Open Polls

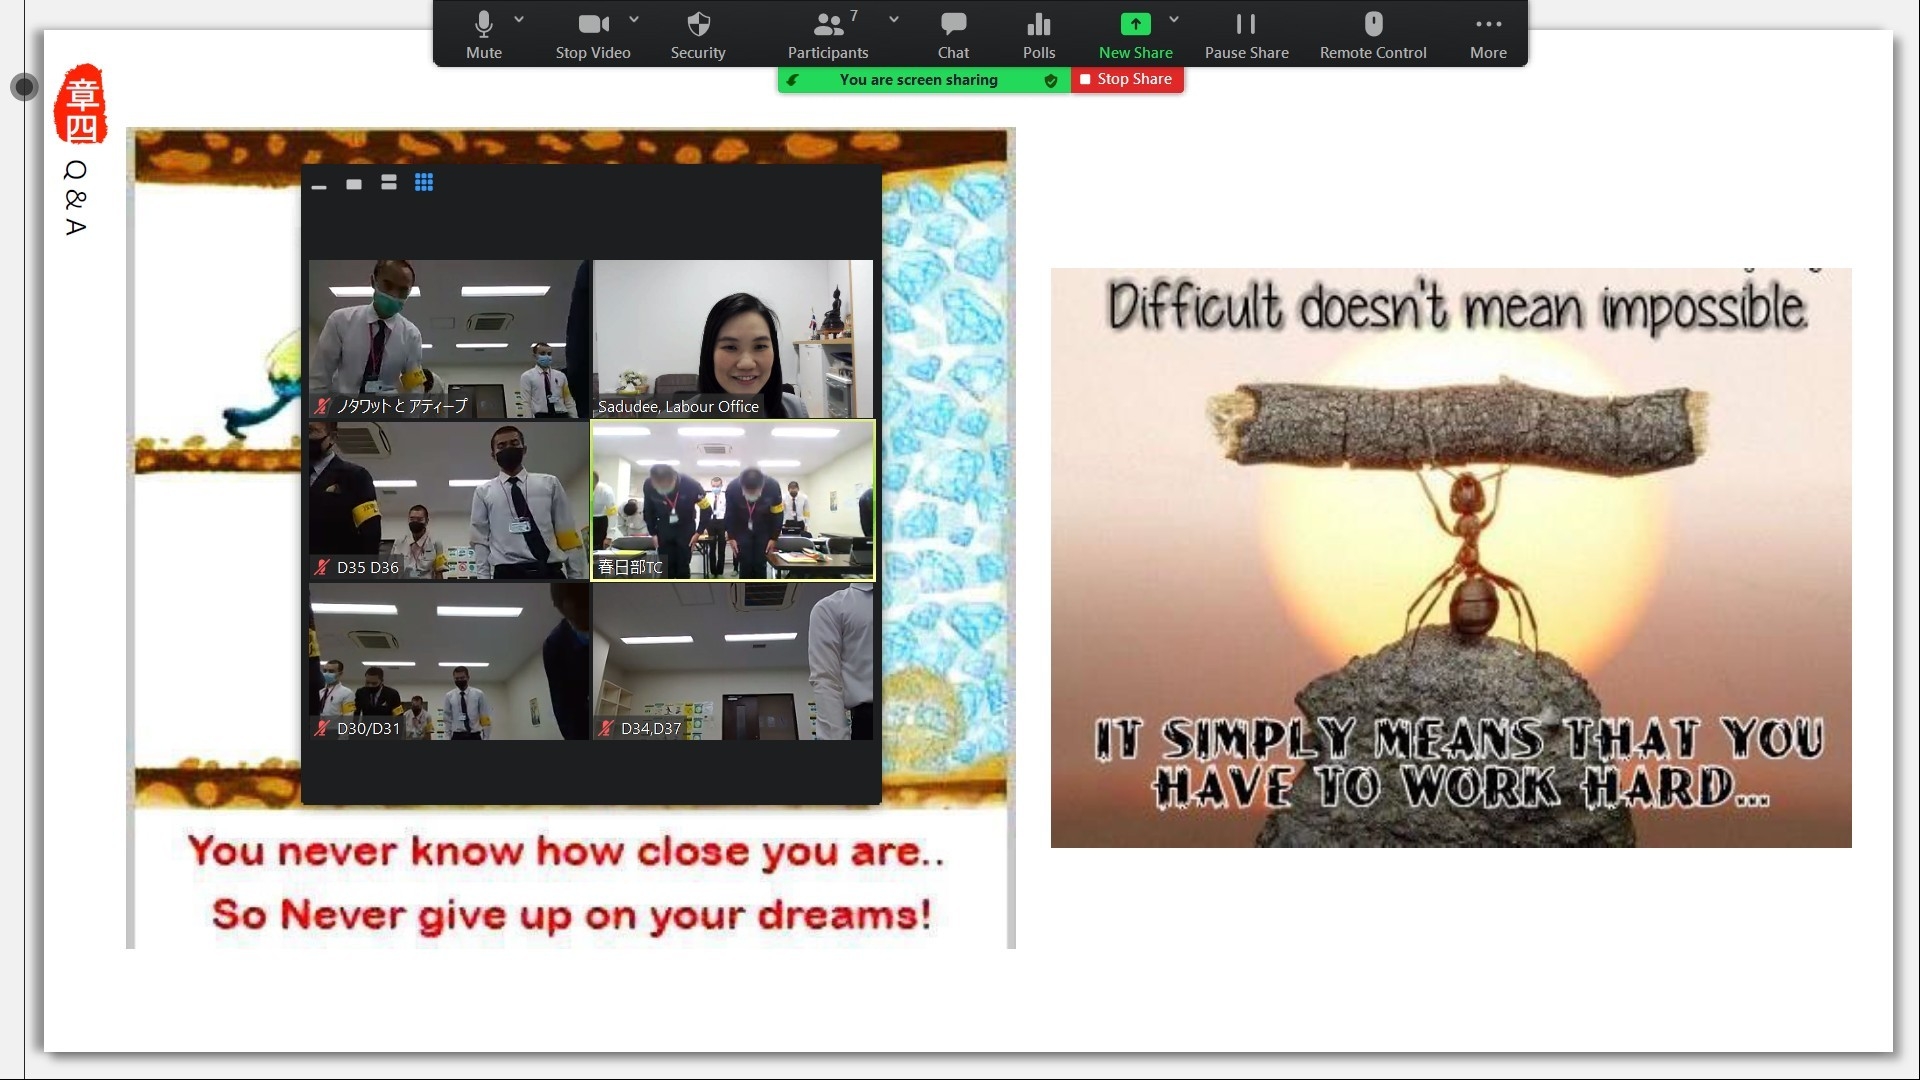(x=1038, y=34)
